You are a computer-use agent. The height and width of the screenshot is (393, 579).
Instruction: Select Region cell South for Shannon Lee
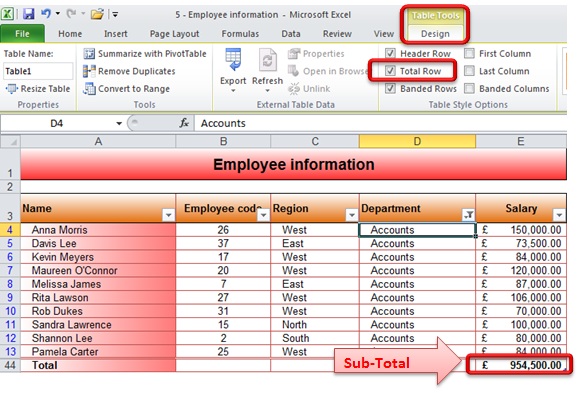pos(315,338)
